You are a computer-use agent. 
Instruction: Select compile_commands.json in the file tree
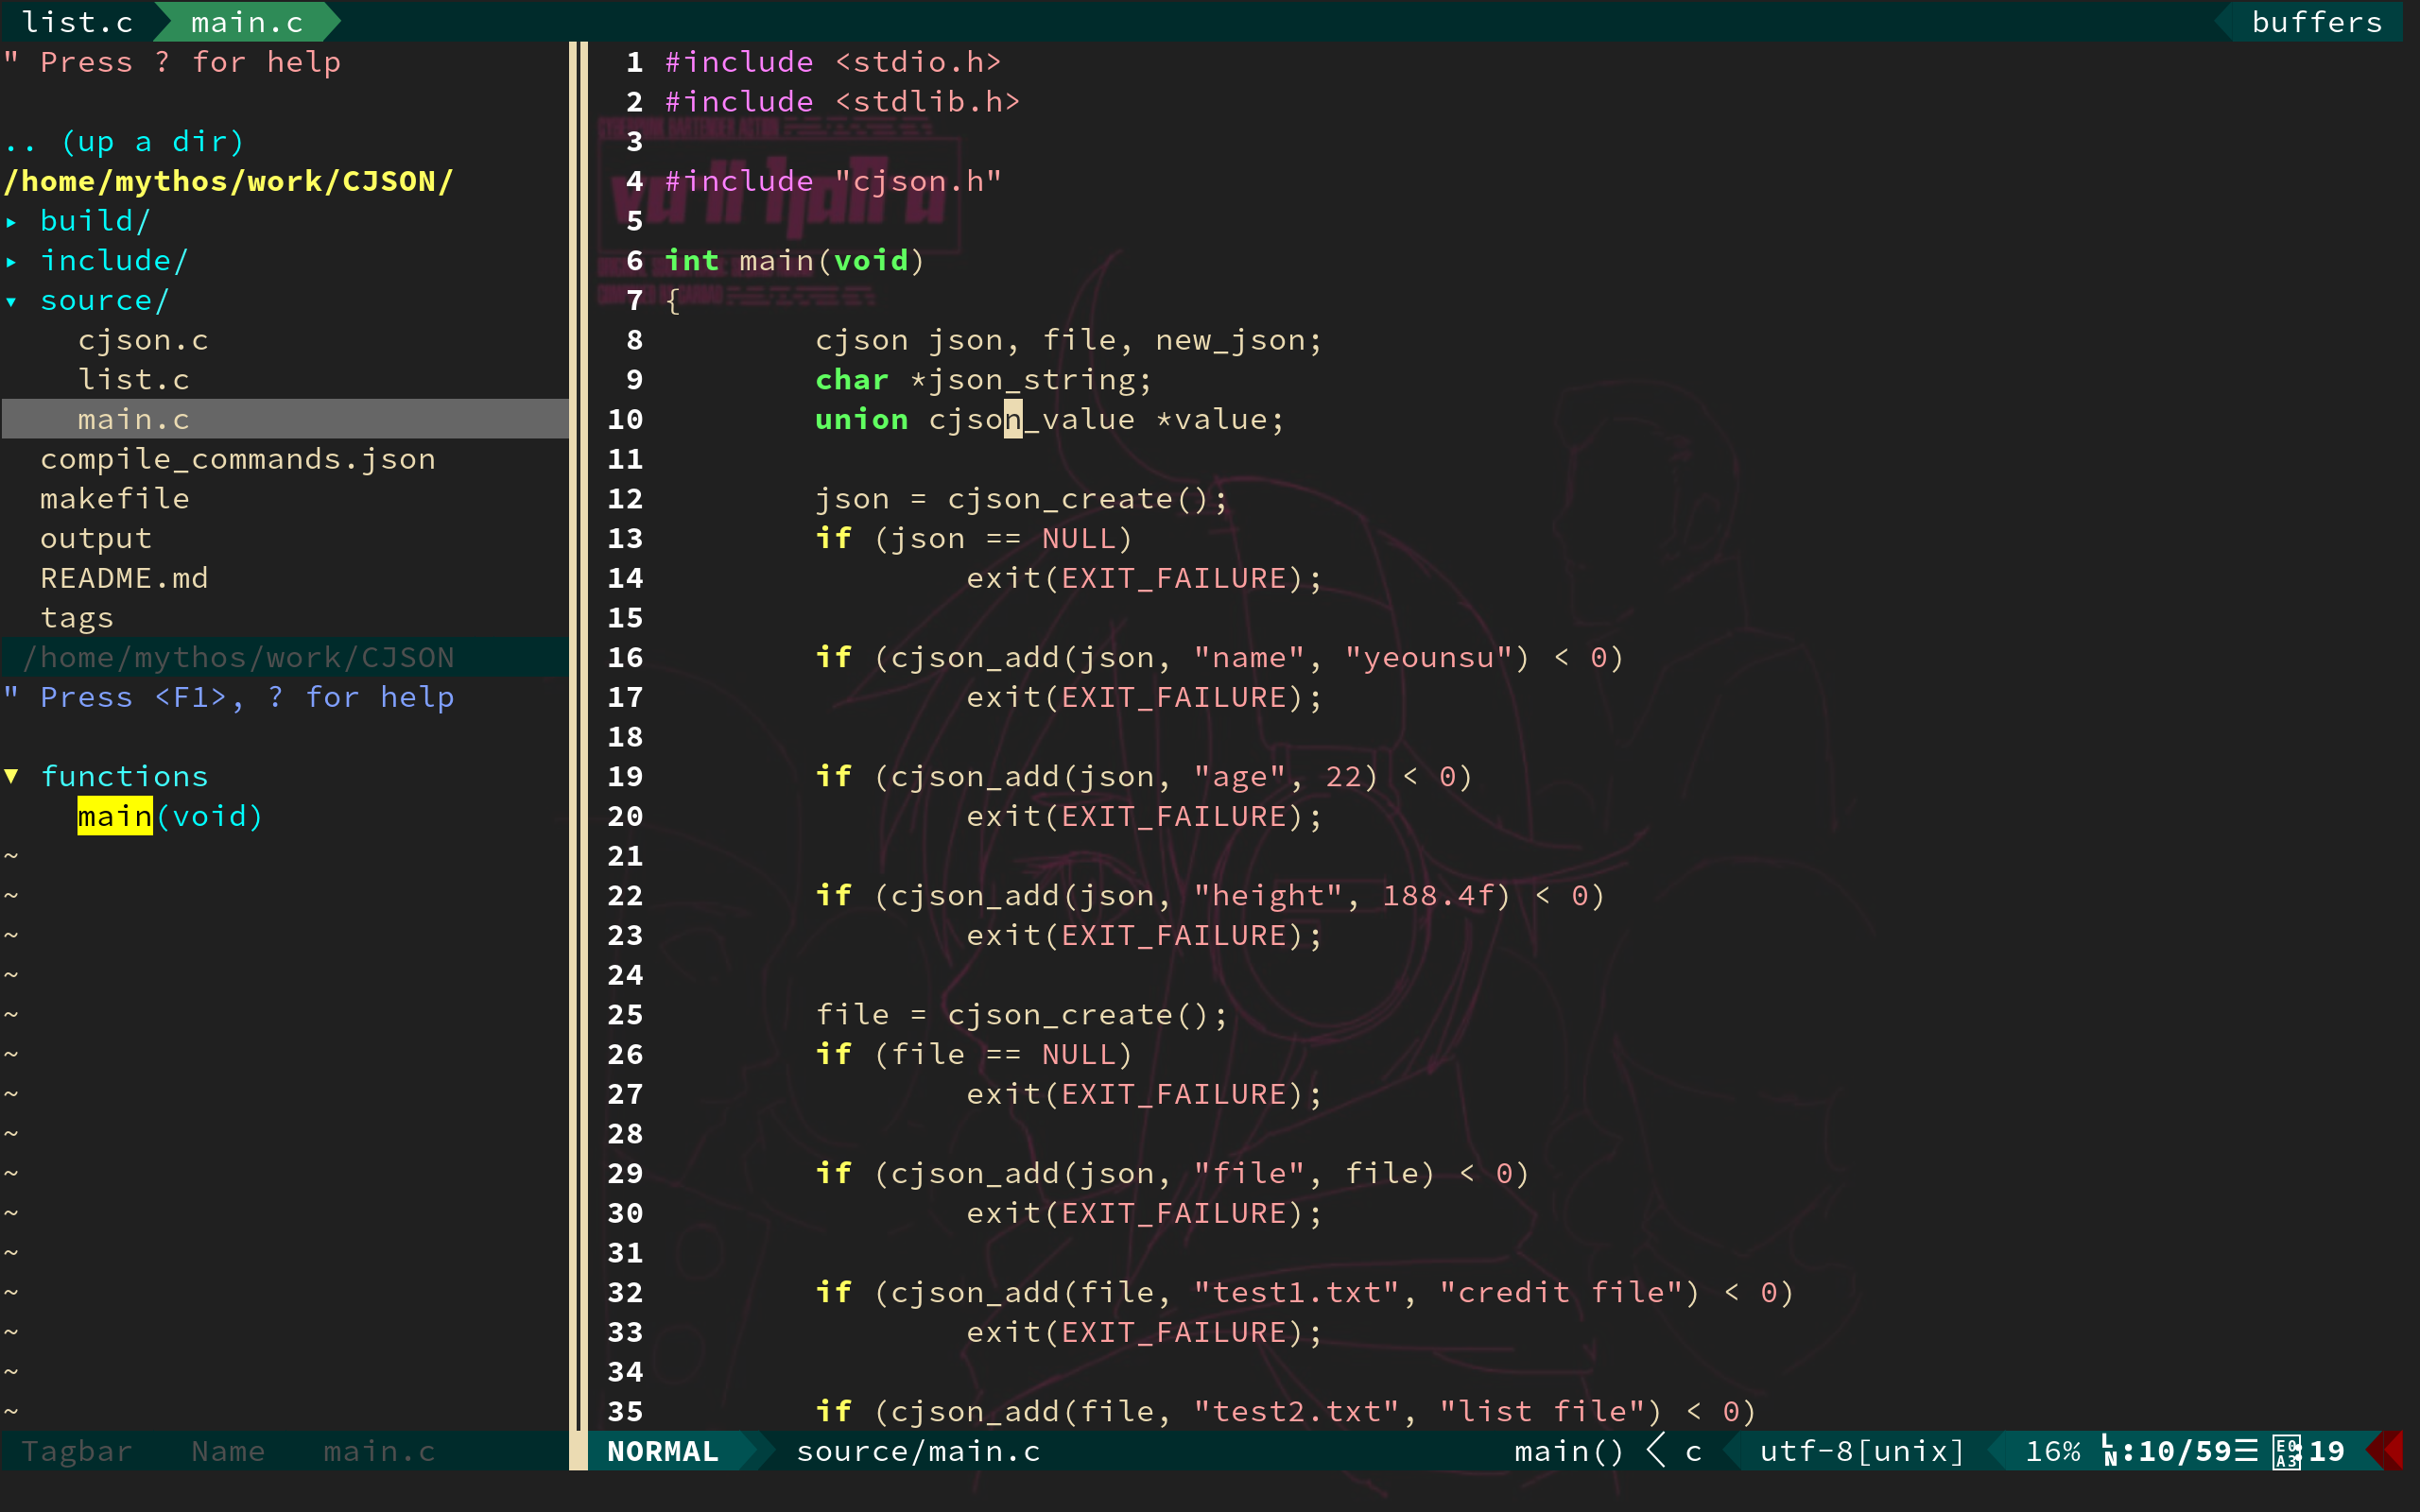pyautogui.click(x=238, y=458)
